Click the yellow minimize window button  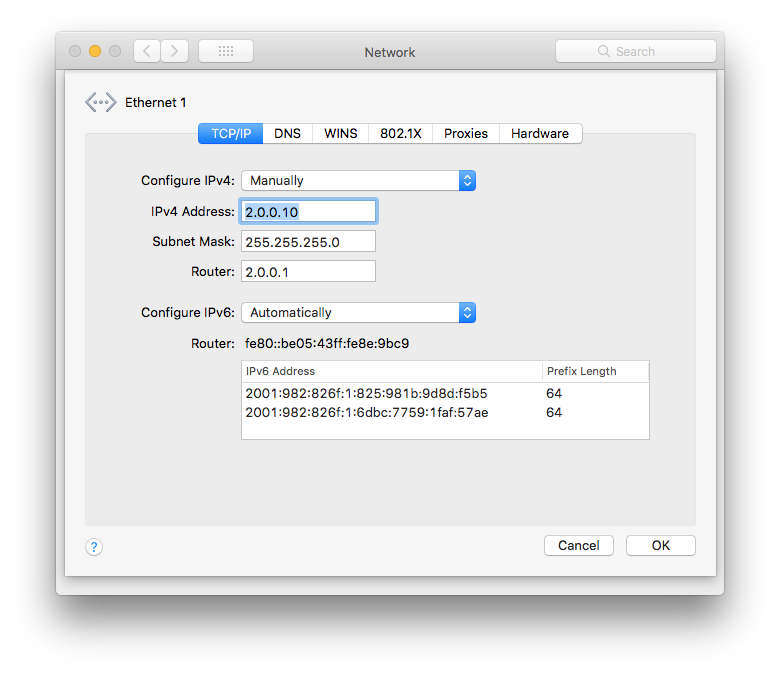click(95, 51)
